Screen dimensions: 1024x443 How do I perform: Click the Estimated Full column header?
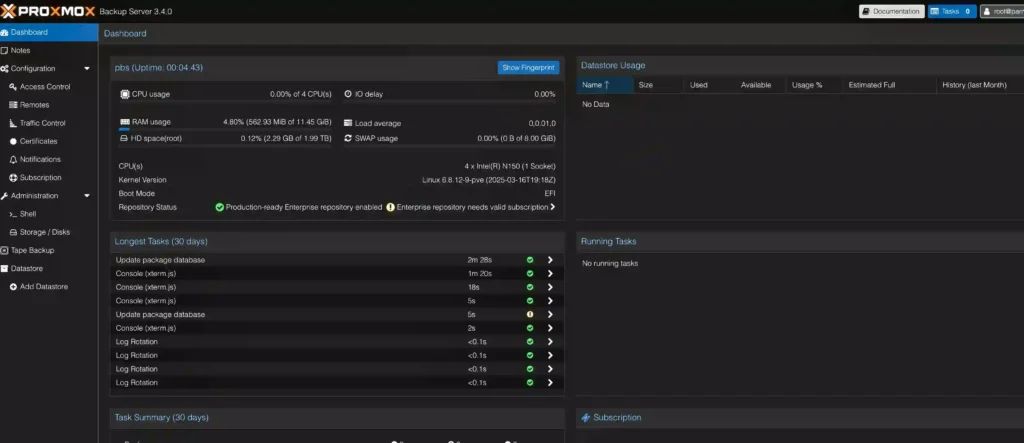click(x=889, y=85)
